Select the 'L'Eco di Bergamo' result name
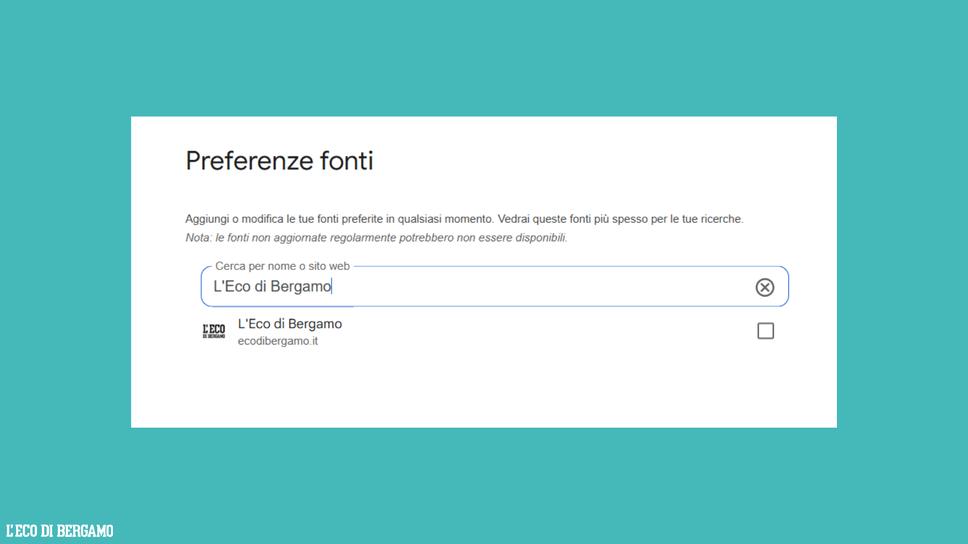Screen dimensions: 968x544 click(x=290, y=324)
